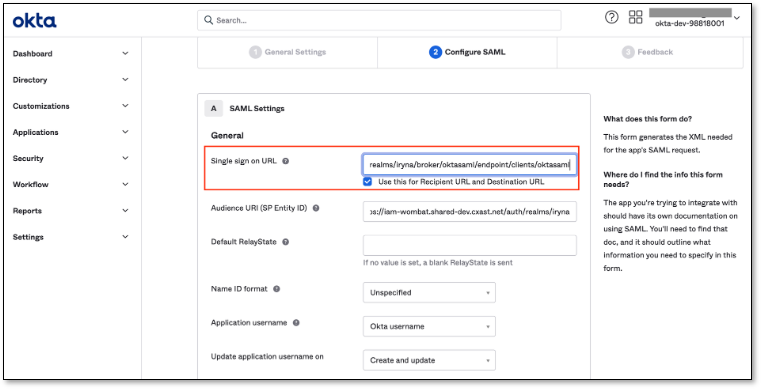The width and height of the screenshot is (761, 389).
Task: Click help icon next to Audience URI
Action: tap(316, 208)
